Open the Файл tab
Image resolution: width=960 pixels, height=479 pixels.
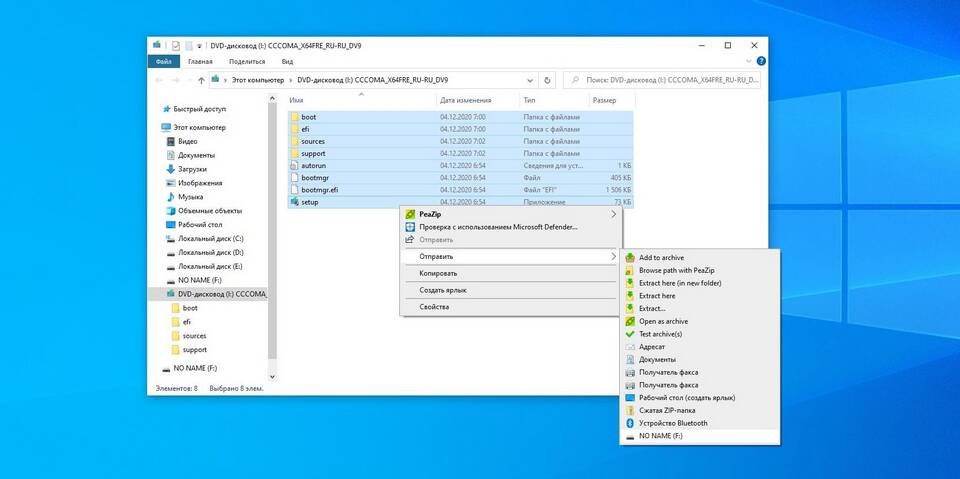click(x=164, y=61)
